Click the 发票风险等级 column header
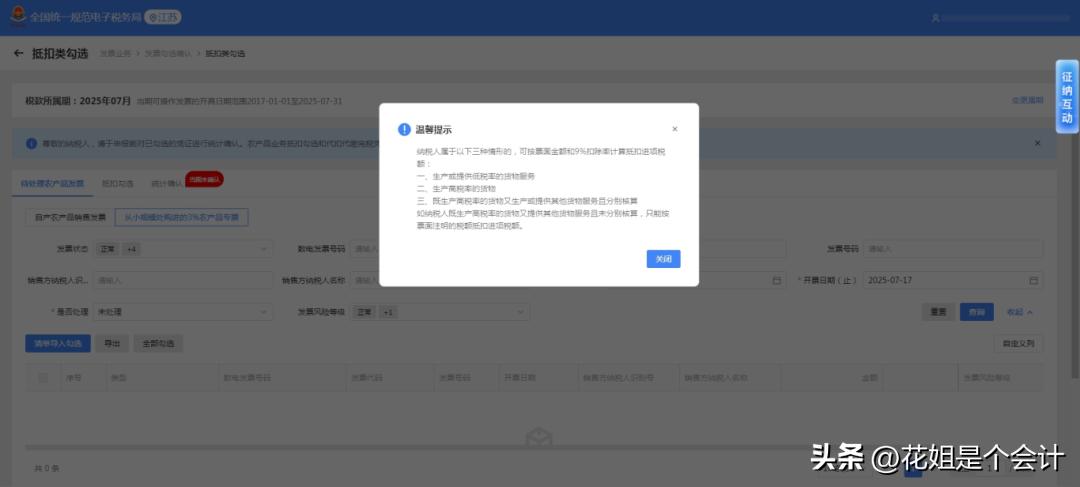Screen dimensions: 1080x487 [x=987, y=377]
